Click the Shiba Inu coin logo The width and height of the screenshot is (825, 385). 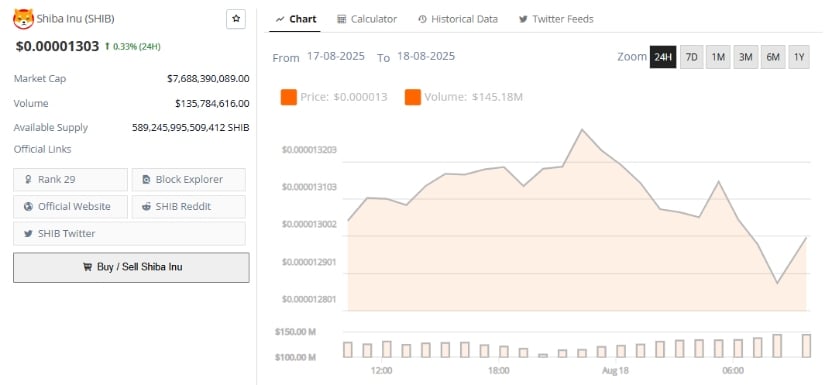tap(23, 19)
